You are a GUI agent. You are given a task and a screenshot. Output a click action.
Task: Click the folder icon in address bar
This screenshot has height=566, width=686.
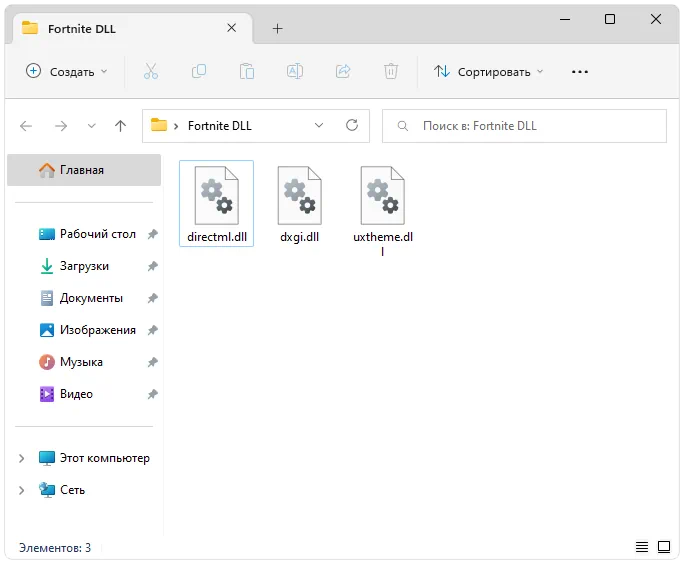(159, 125)
